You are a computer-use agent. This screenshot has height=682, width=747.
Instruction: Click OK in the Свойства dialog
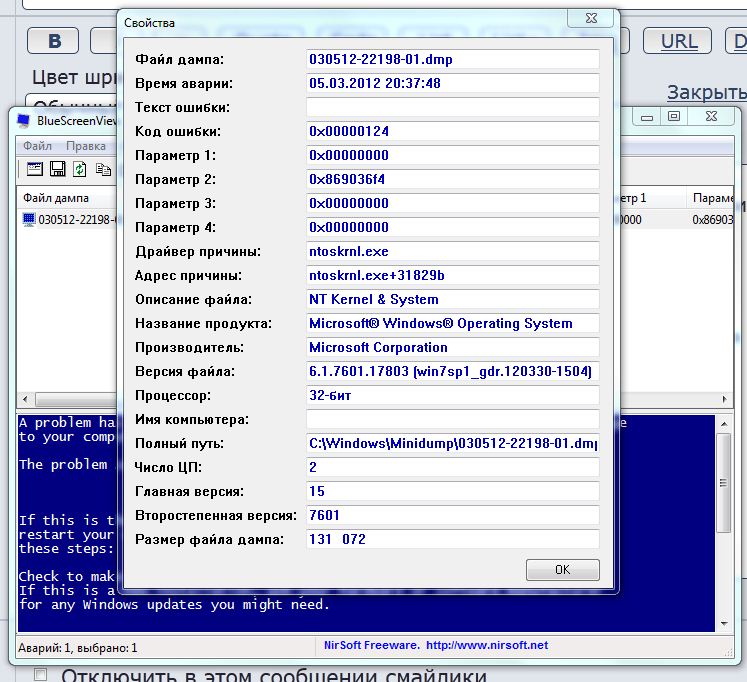pos(563,570)
